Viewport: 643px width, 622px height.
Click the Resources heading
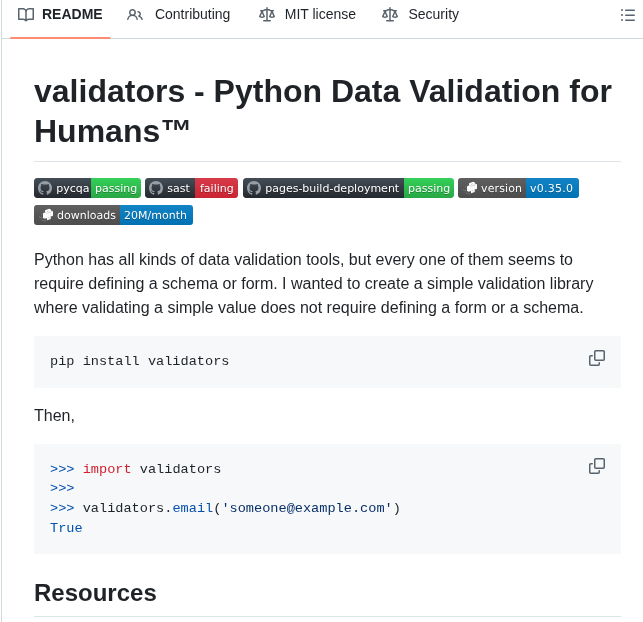[x=95, y=593]
